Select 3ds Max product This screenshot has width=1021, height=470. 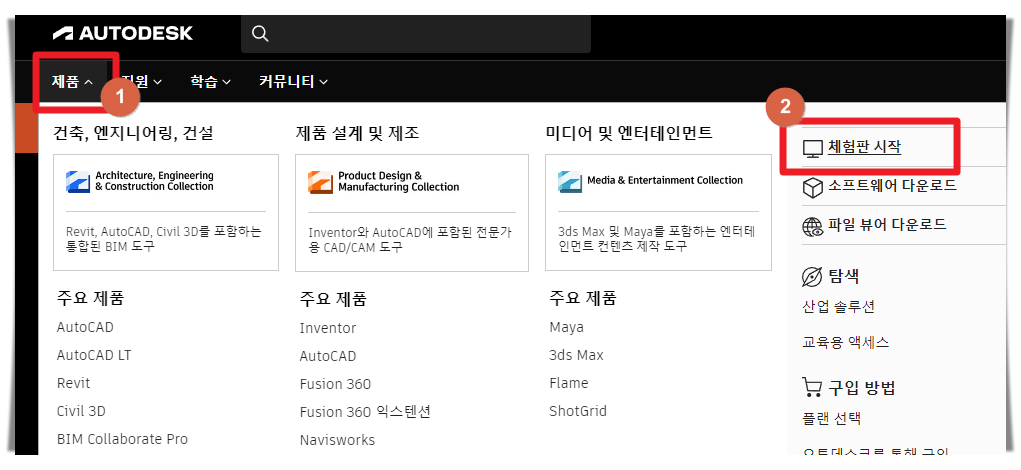(576, 355)
